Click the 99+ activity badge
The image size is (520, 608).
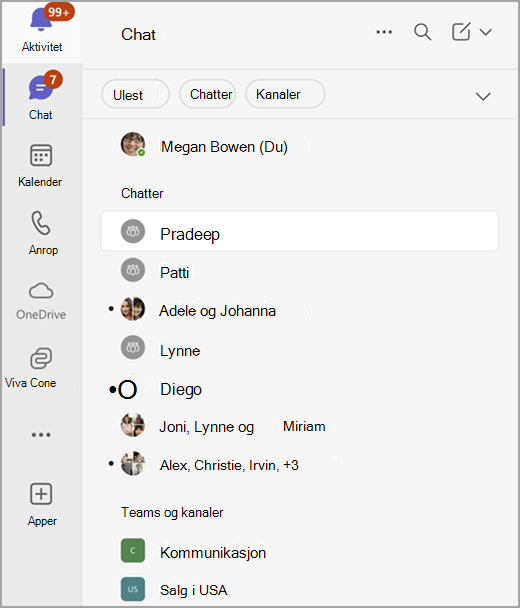click(x=59, y=12)
